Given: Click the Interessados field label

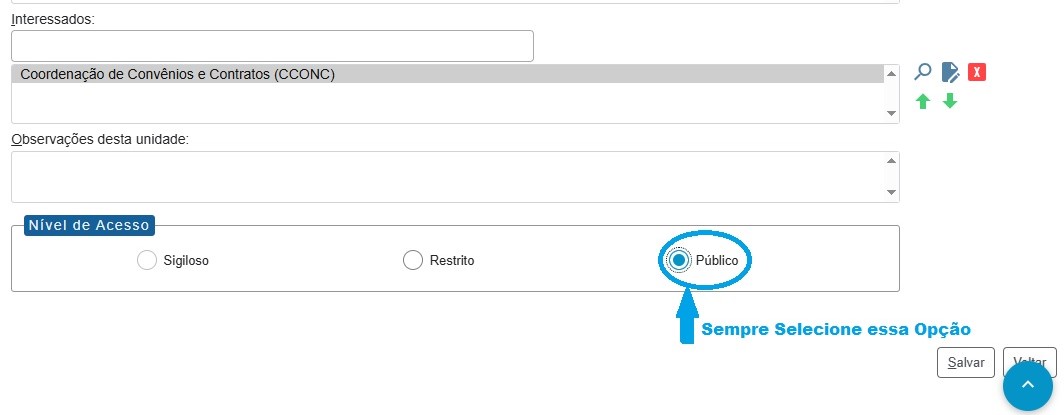Looking at the screenshot, I should pyautogui.click(x=53, y=19).
